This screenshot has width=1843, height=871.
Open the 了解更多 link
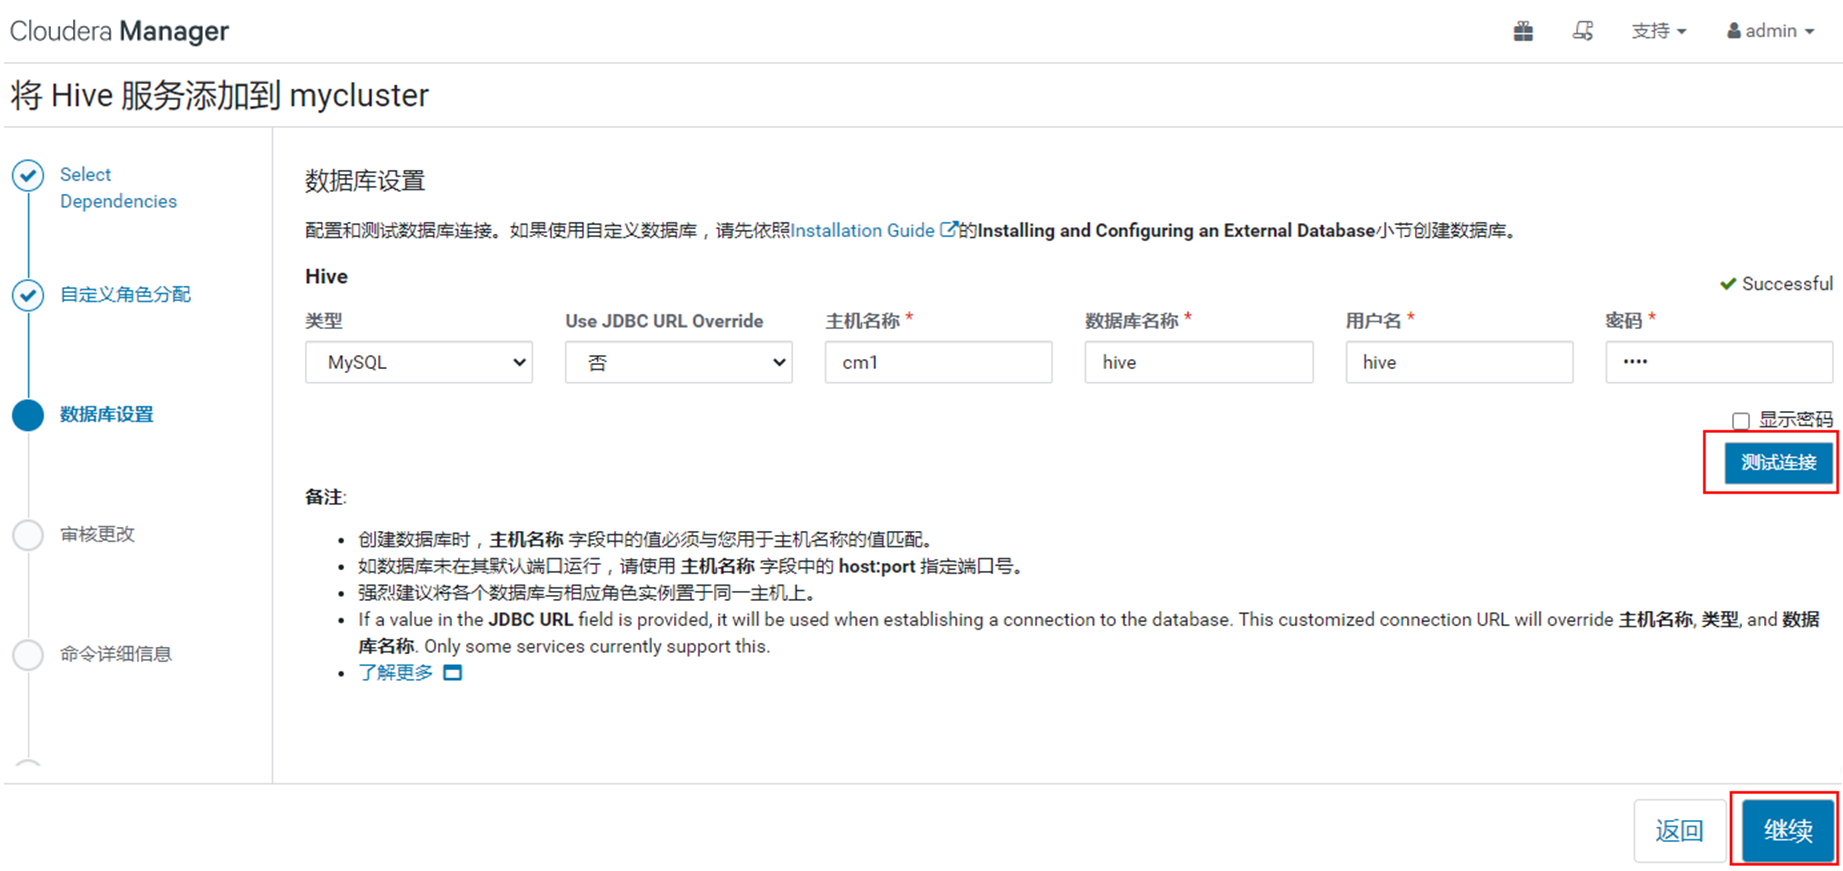396,673
